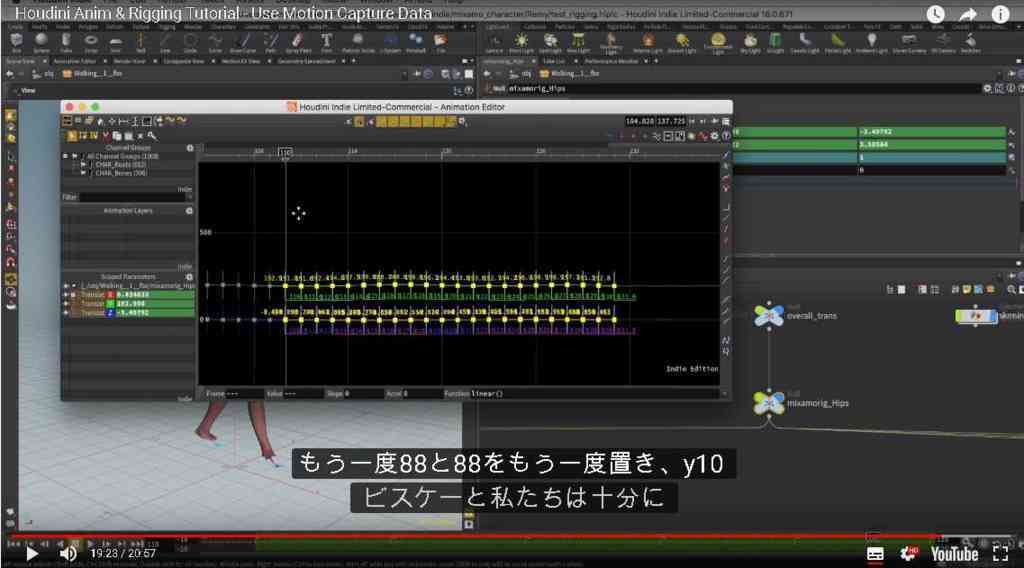This screenshot has height=568, width=1024.
Task: Select the Torus shelf tool
Action: pyautogui.click(x=91, y=41)
